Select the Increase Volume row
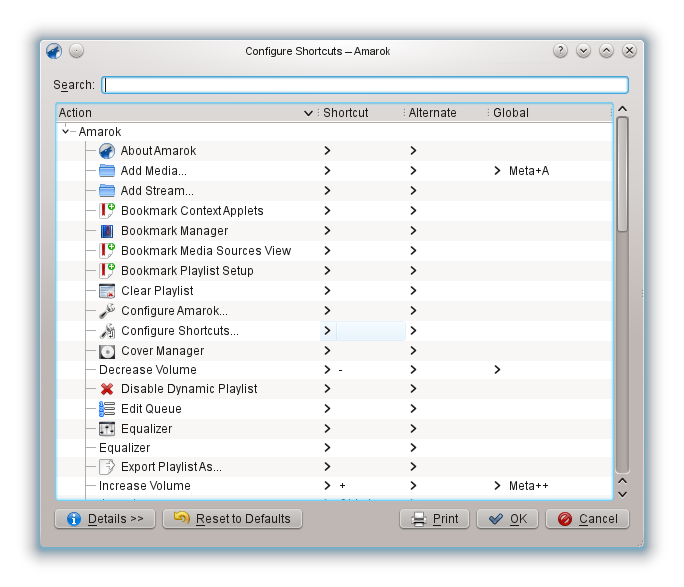684x587 pixels. (x=335, y=486)
